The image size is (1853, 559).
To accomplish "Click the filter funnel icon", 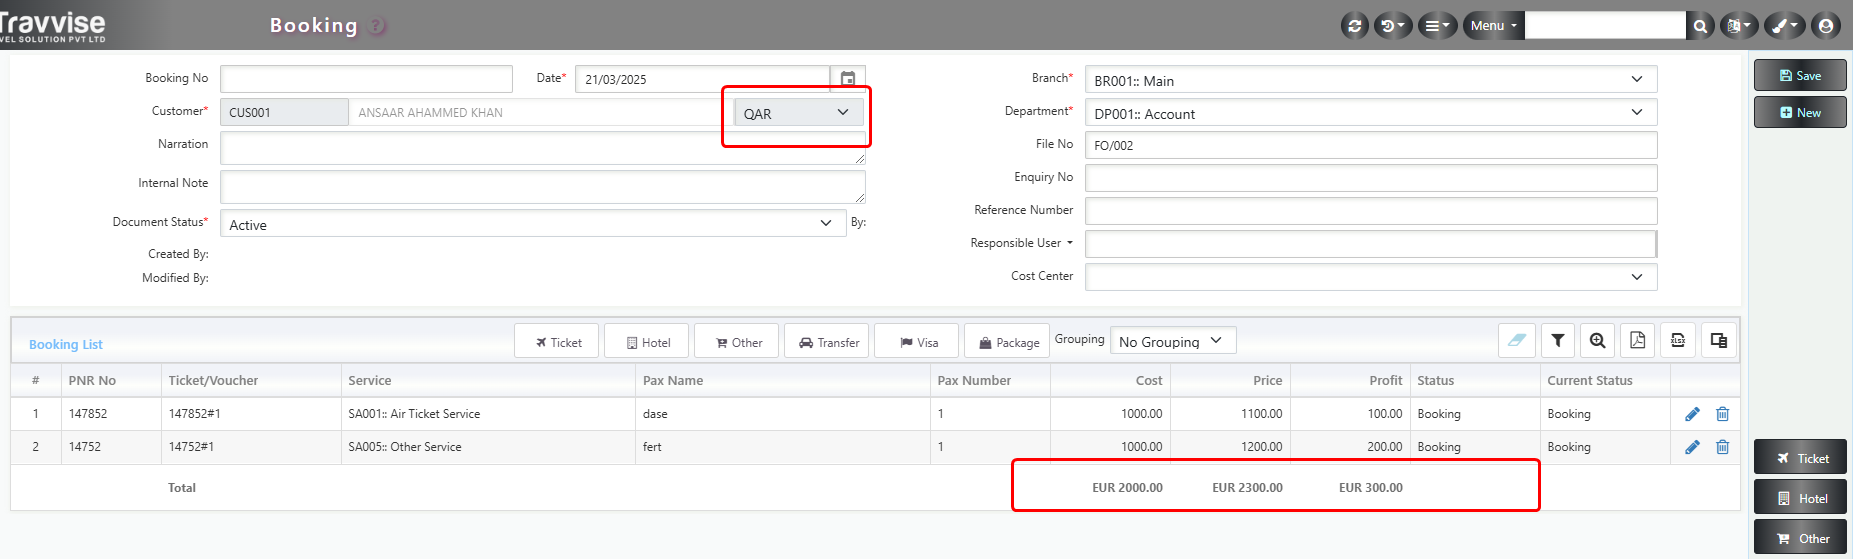I will coord(1558,340).
